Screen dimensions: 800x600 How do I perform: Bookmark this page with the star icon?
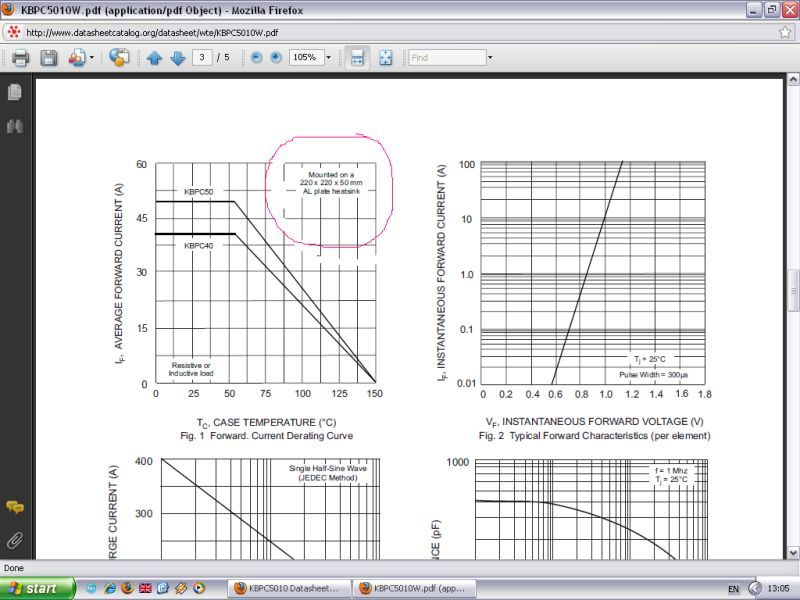[785, 32]
